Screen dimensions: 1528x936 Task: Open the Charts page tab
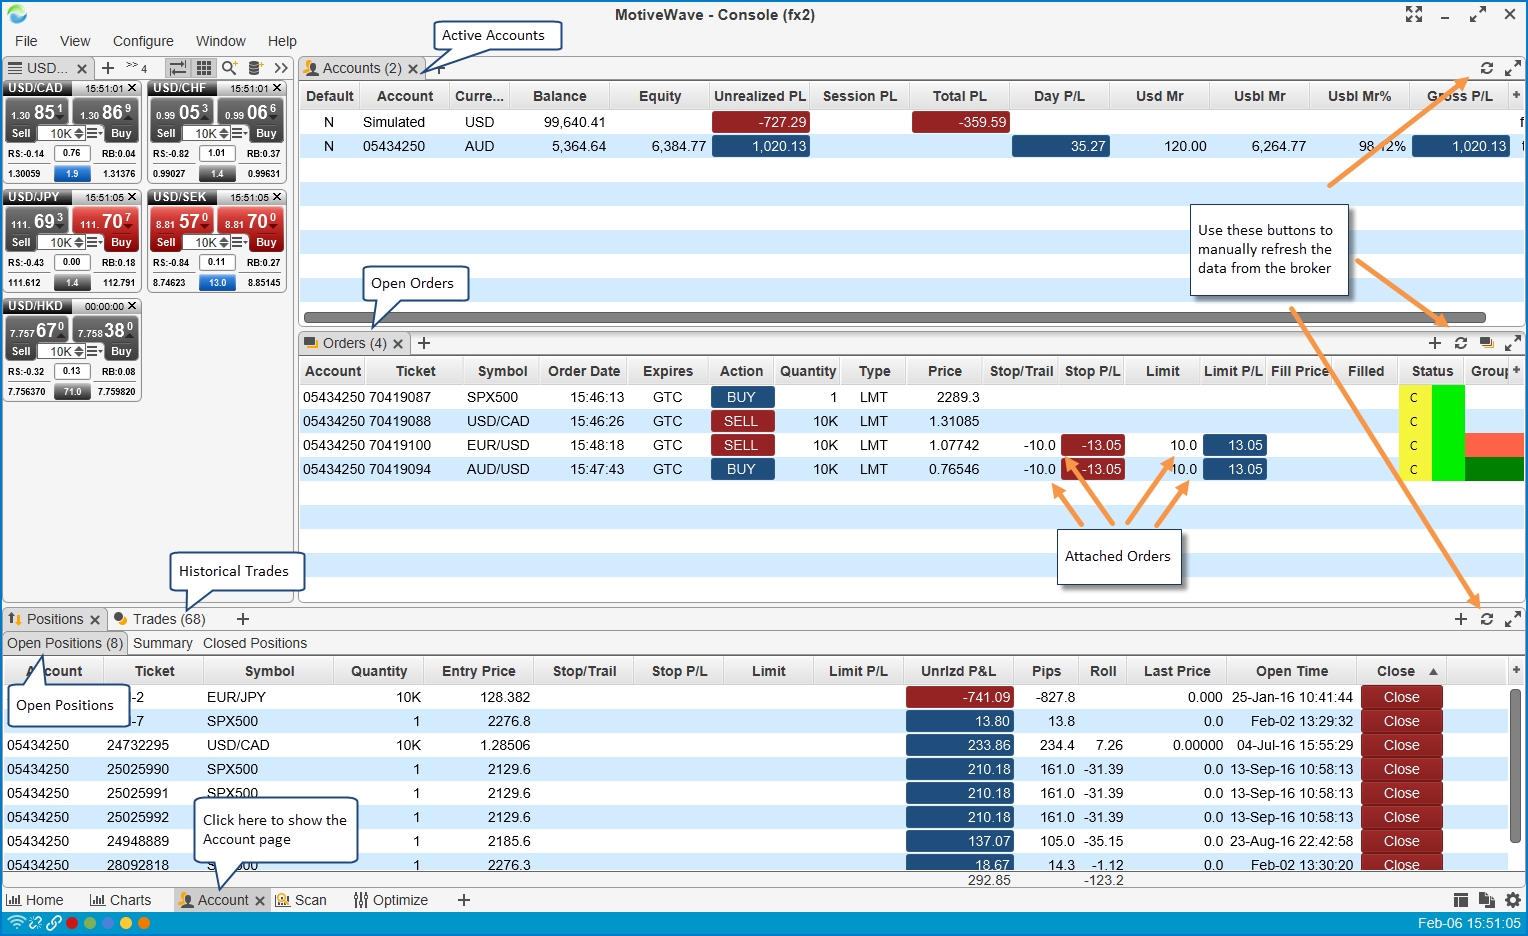click(120, 900)
